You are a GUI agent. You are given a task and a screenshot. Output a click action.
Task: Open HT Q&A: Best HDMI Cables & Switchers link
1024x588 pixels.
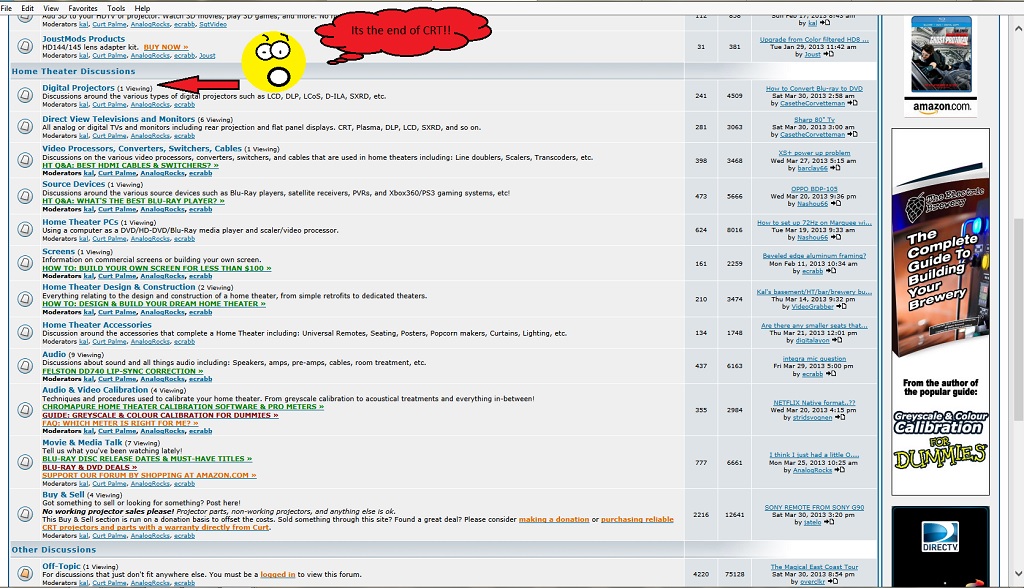click(x=131, y=165)
